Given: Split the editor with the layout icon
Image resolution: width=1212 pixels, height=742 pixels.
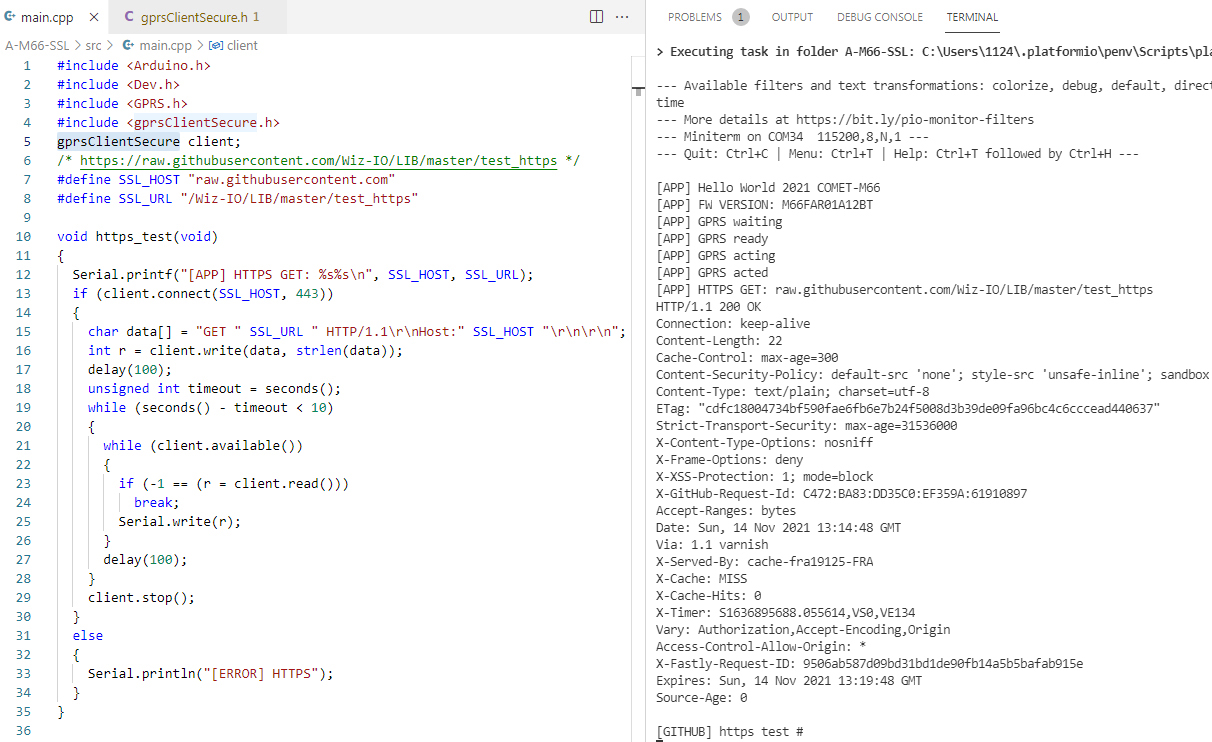Looking at the screenshot, I should 596,17.
